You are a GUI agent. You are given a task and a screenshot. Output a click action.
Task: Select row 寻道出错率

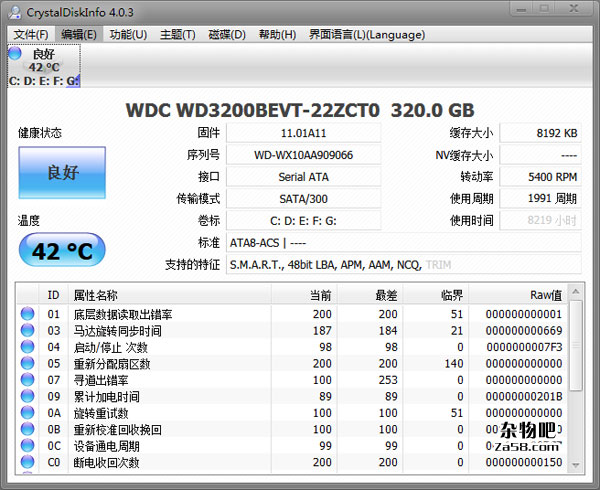292,380
